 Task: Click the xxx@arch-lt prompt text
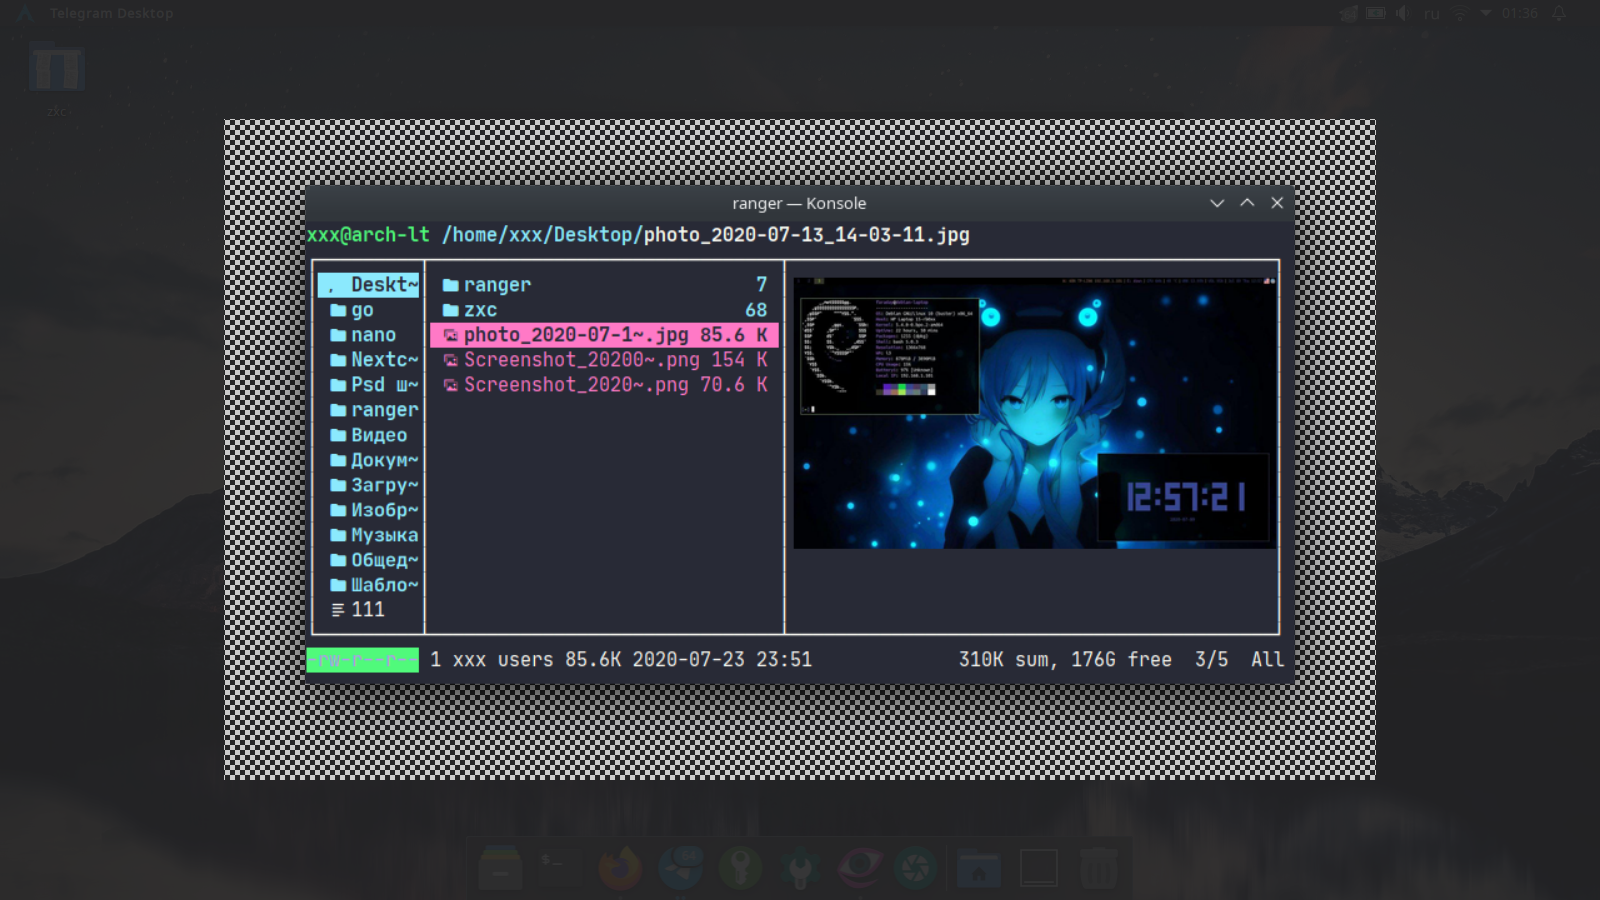tap(368, 235)
